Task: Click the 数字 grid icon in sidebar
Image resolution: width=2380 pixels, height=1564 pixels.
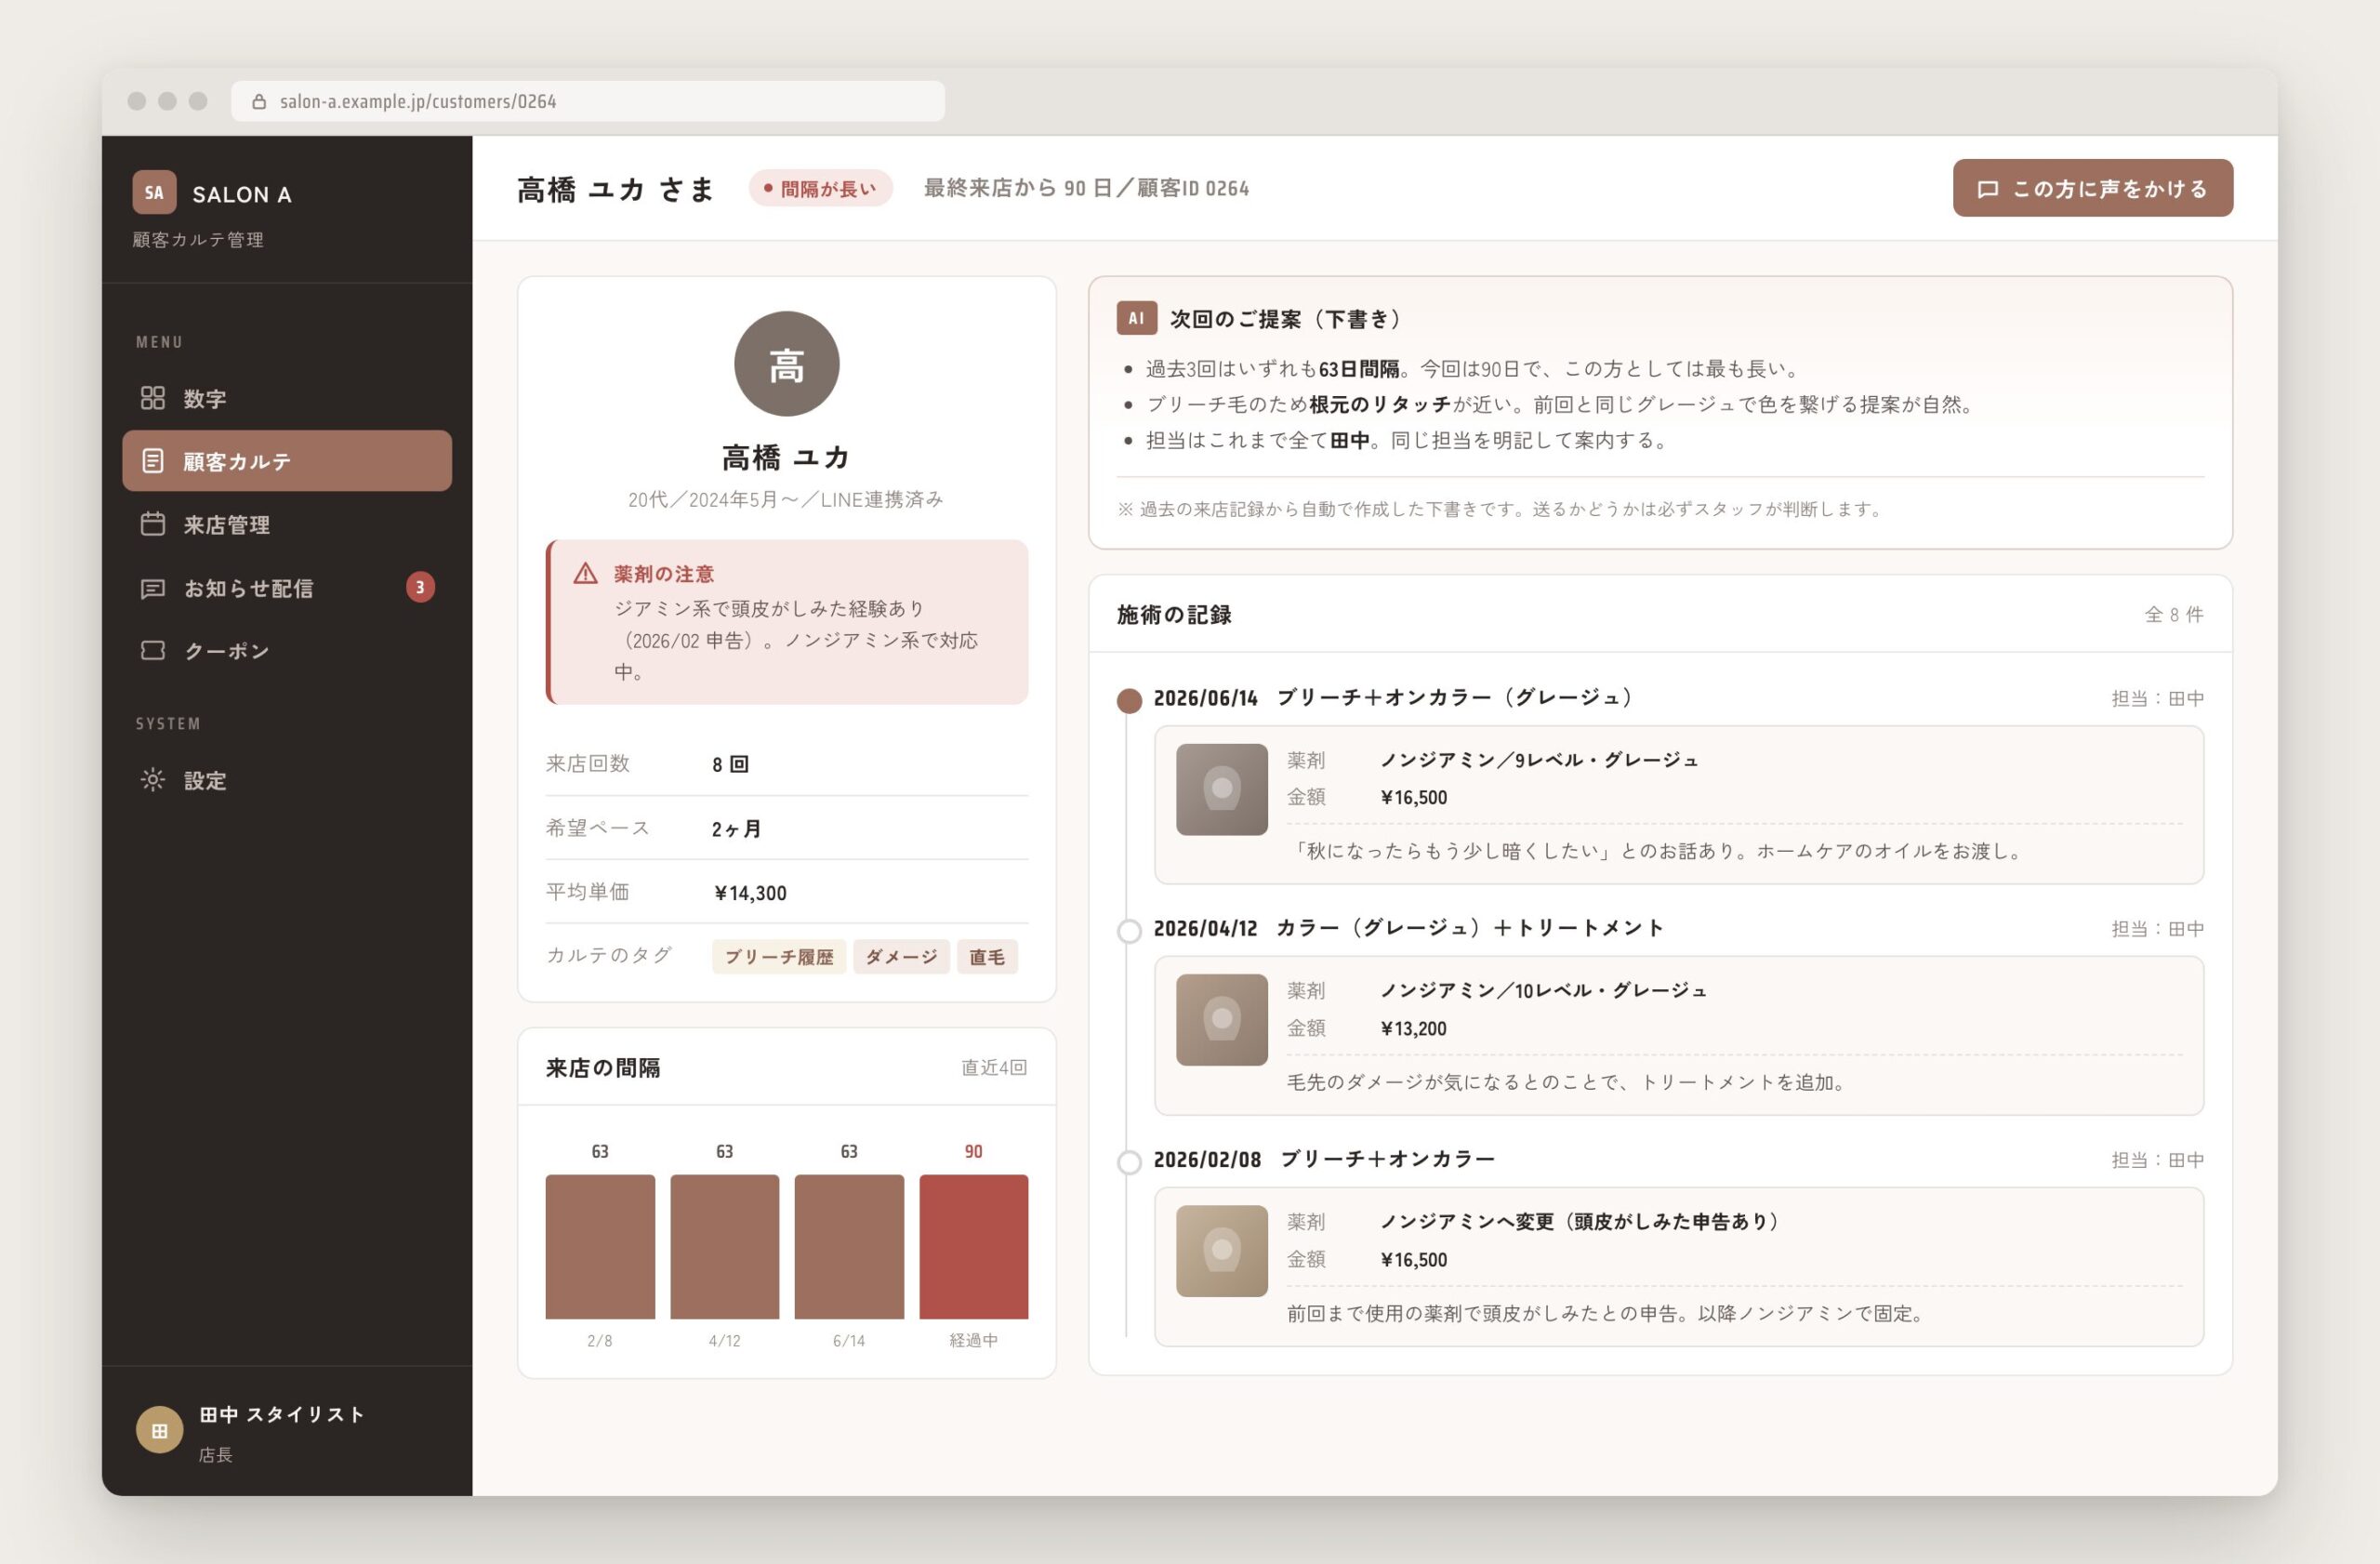Action: click(152, 398)
